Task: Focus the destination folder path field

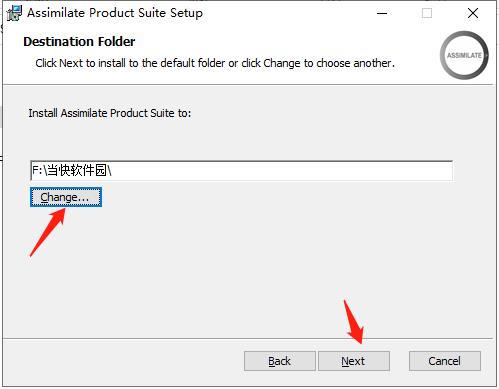Action: (241, 171)
